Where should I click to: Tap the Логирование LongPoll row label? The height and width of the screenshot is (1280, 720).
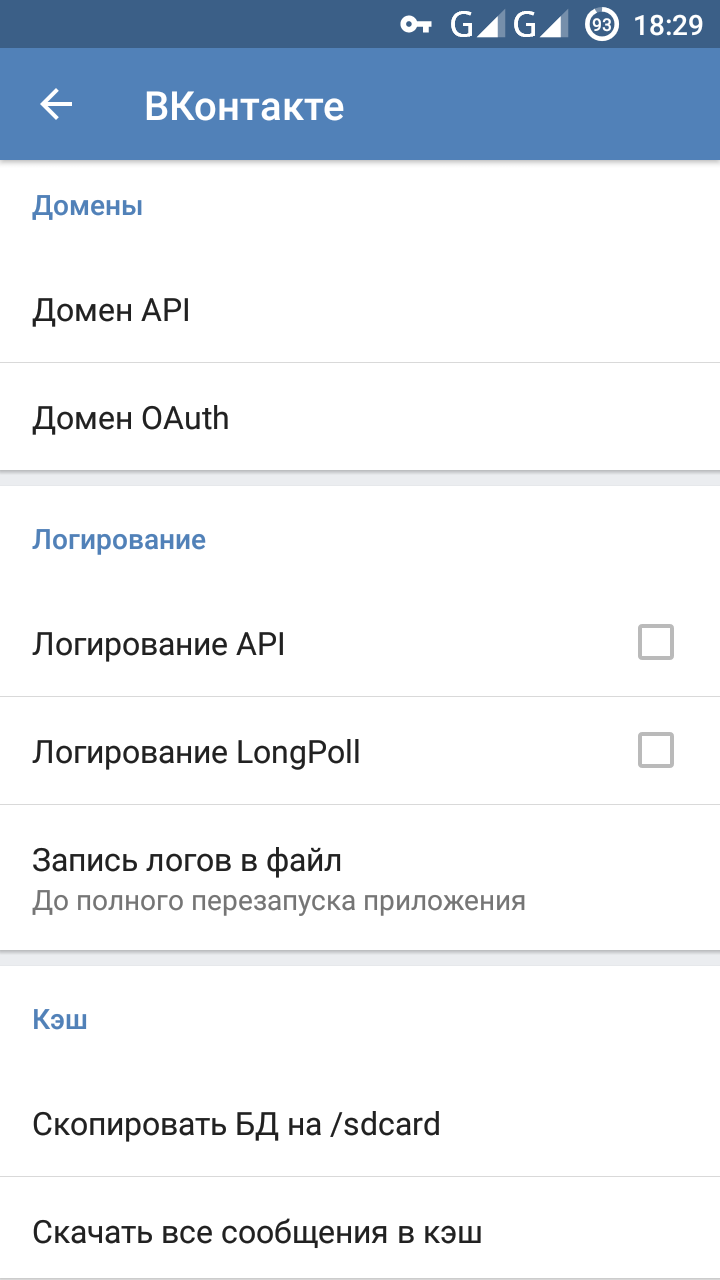pos(196,752)
